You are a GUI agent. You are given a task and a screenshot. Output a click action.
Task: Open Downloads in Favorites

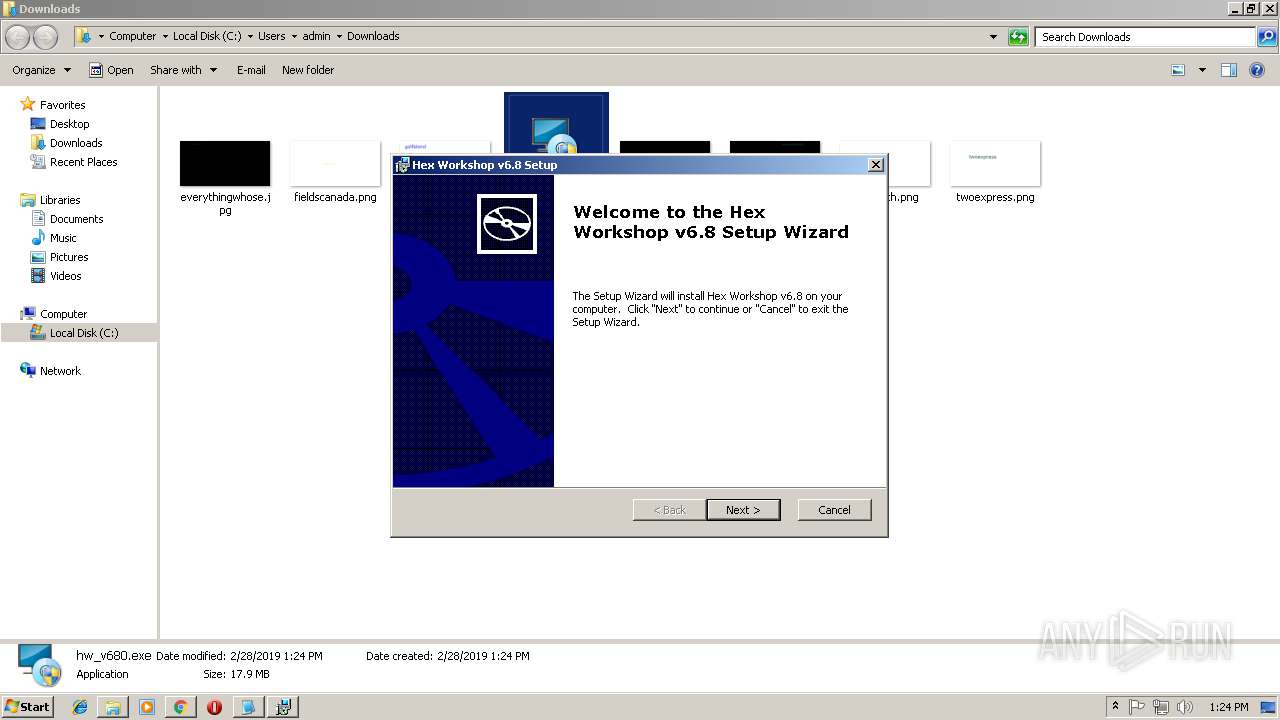click(76, 143)
